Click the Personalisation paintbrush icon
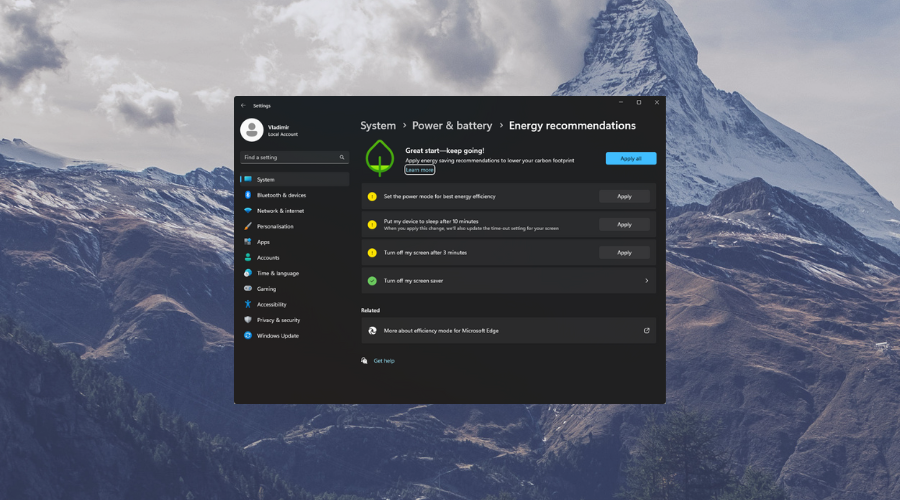The image size is (900, 500). [x=247, y=226]
